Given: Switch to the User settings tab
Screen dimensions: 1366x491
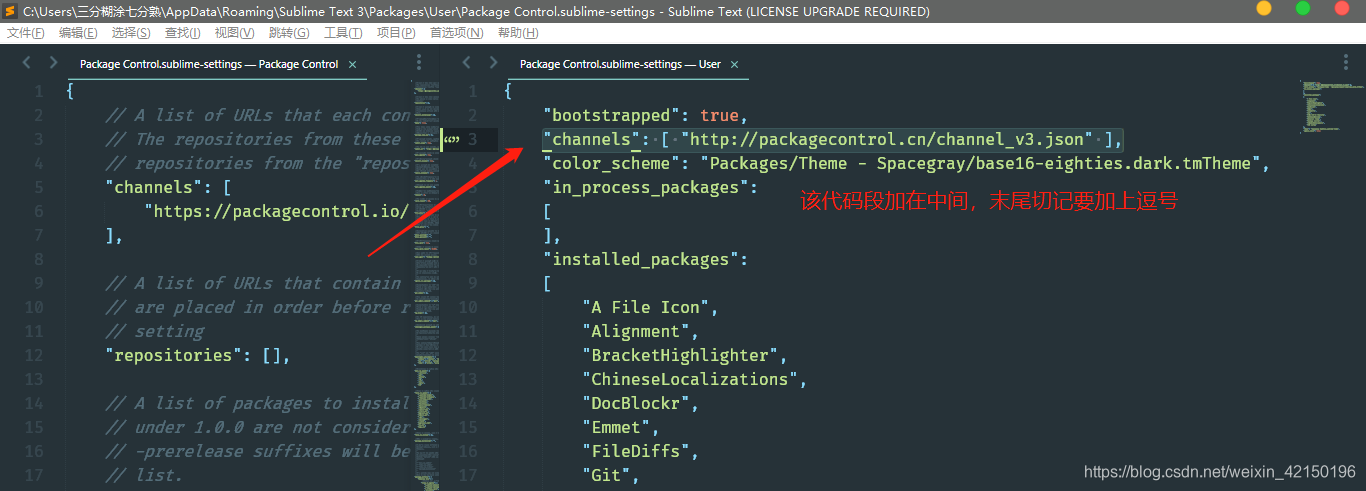Looking at the screenshot, I should click(620, 64).
